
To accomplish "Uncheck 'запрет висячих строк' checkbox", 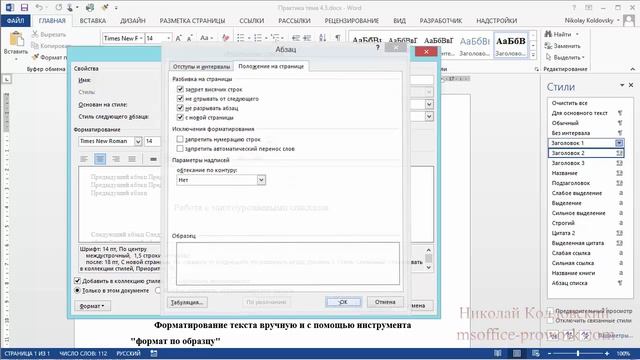I will [x=180, y=89].
